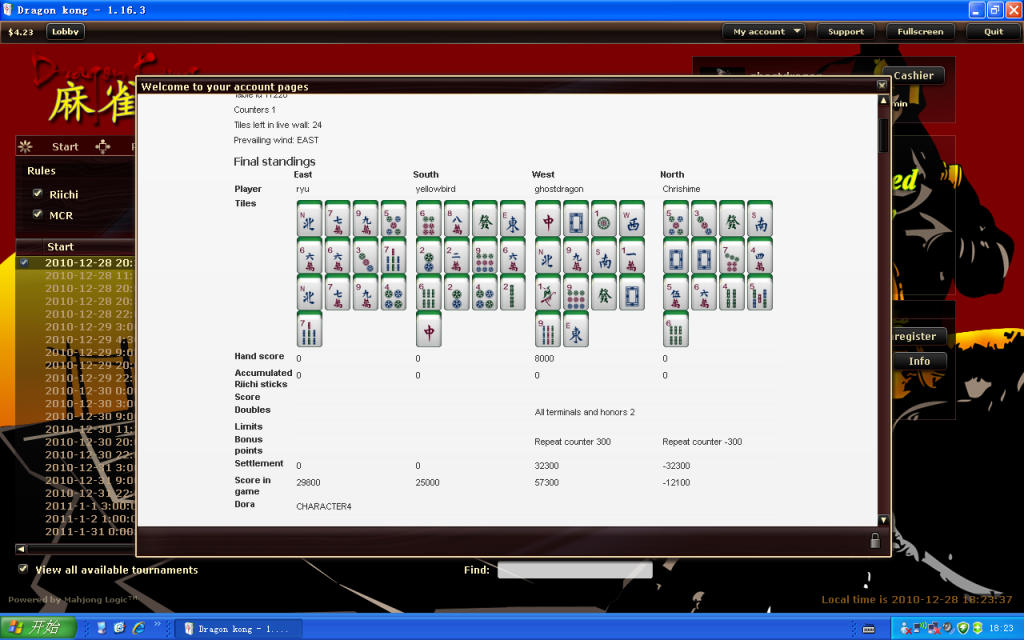Close the account pages dialog
Image resolution: width=1024 pixels, height=640 pixels.
pyautogui.click(x=882, y=86)
